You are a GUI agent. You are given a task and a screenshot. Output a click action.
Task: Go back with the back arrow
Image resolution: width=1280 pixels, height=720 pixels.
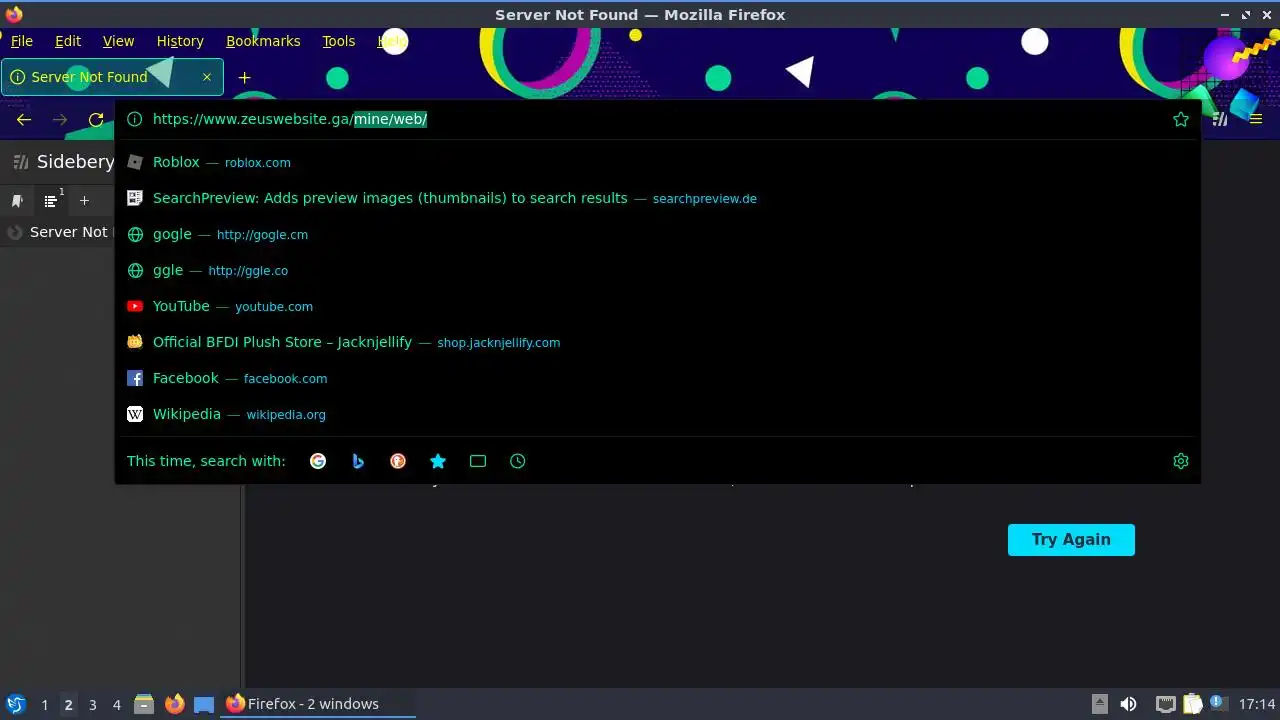24,119
